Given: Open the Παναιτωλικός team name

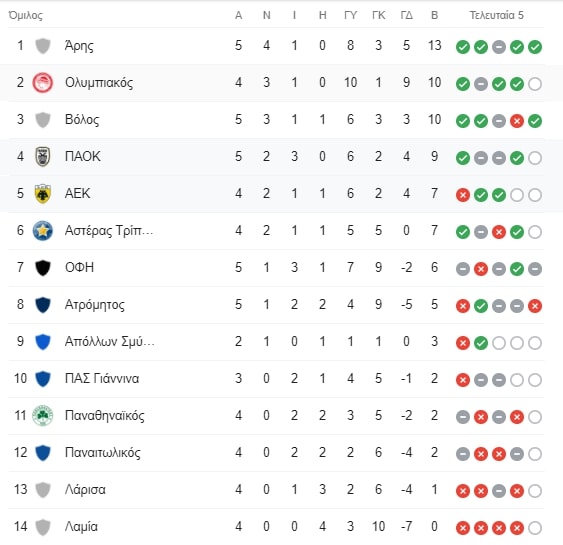Looking at the screenshot, I should 103,453.
